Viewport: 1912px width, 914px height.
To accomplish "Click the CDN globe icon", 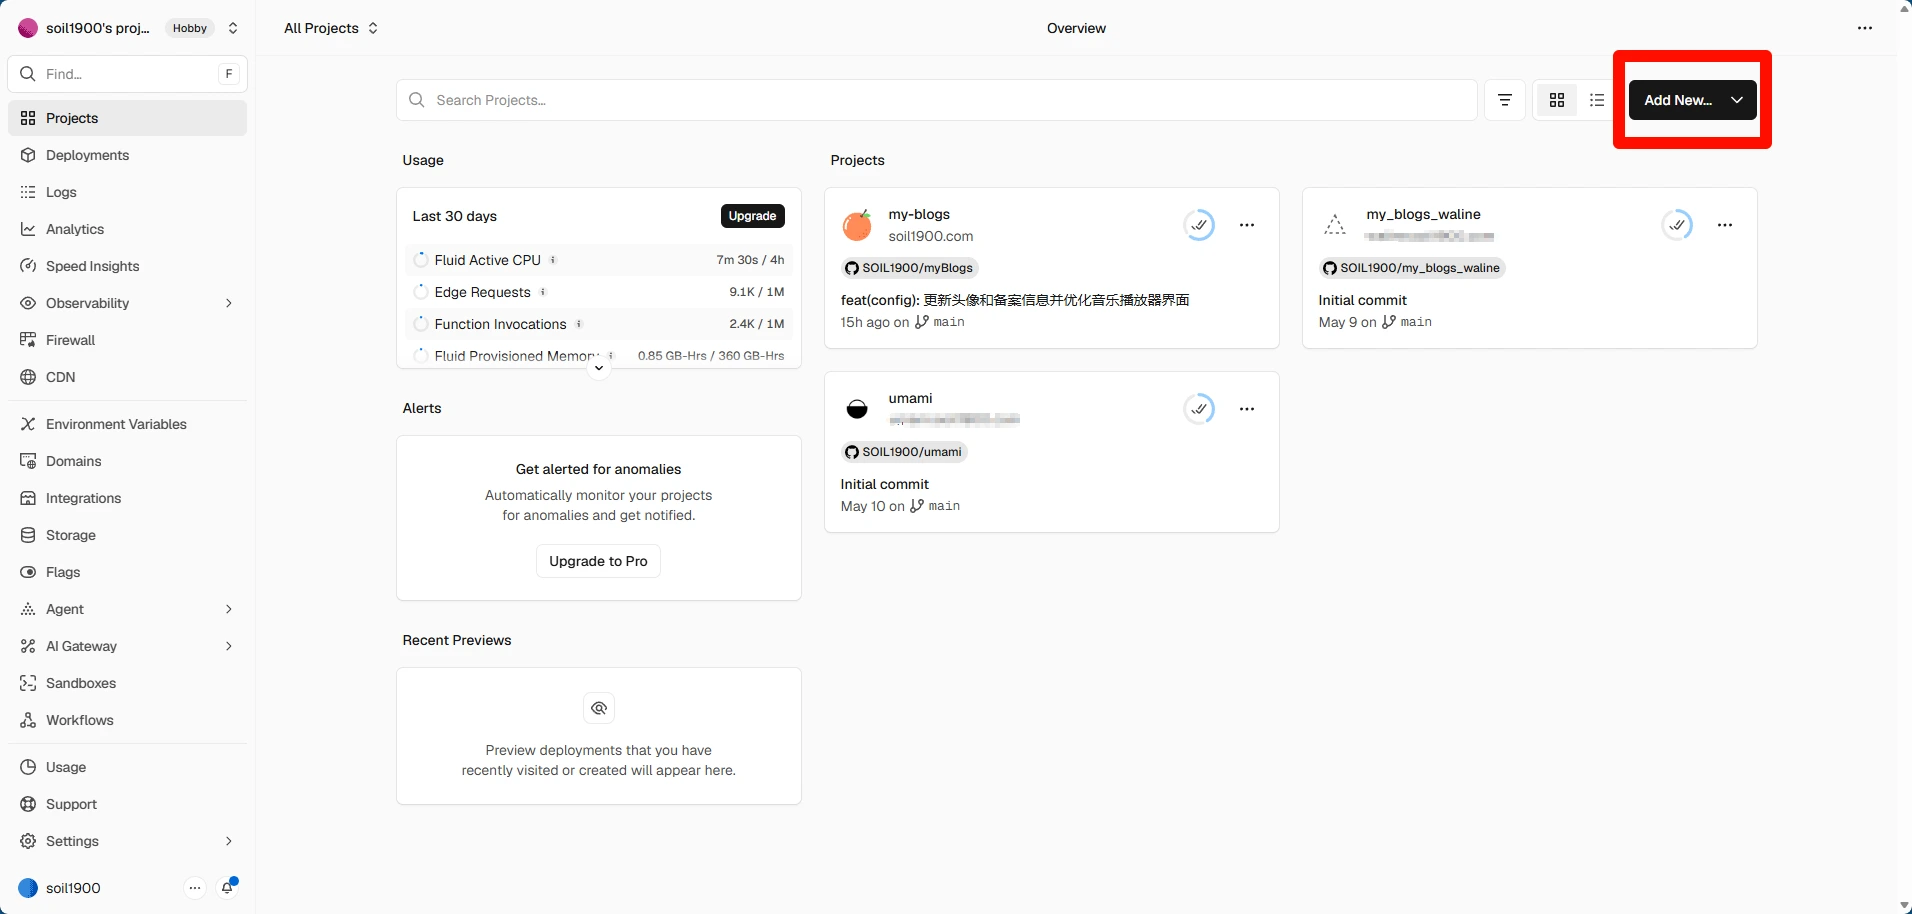I will (x=28, y=377).
